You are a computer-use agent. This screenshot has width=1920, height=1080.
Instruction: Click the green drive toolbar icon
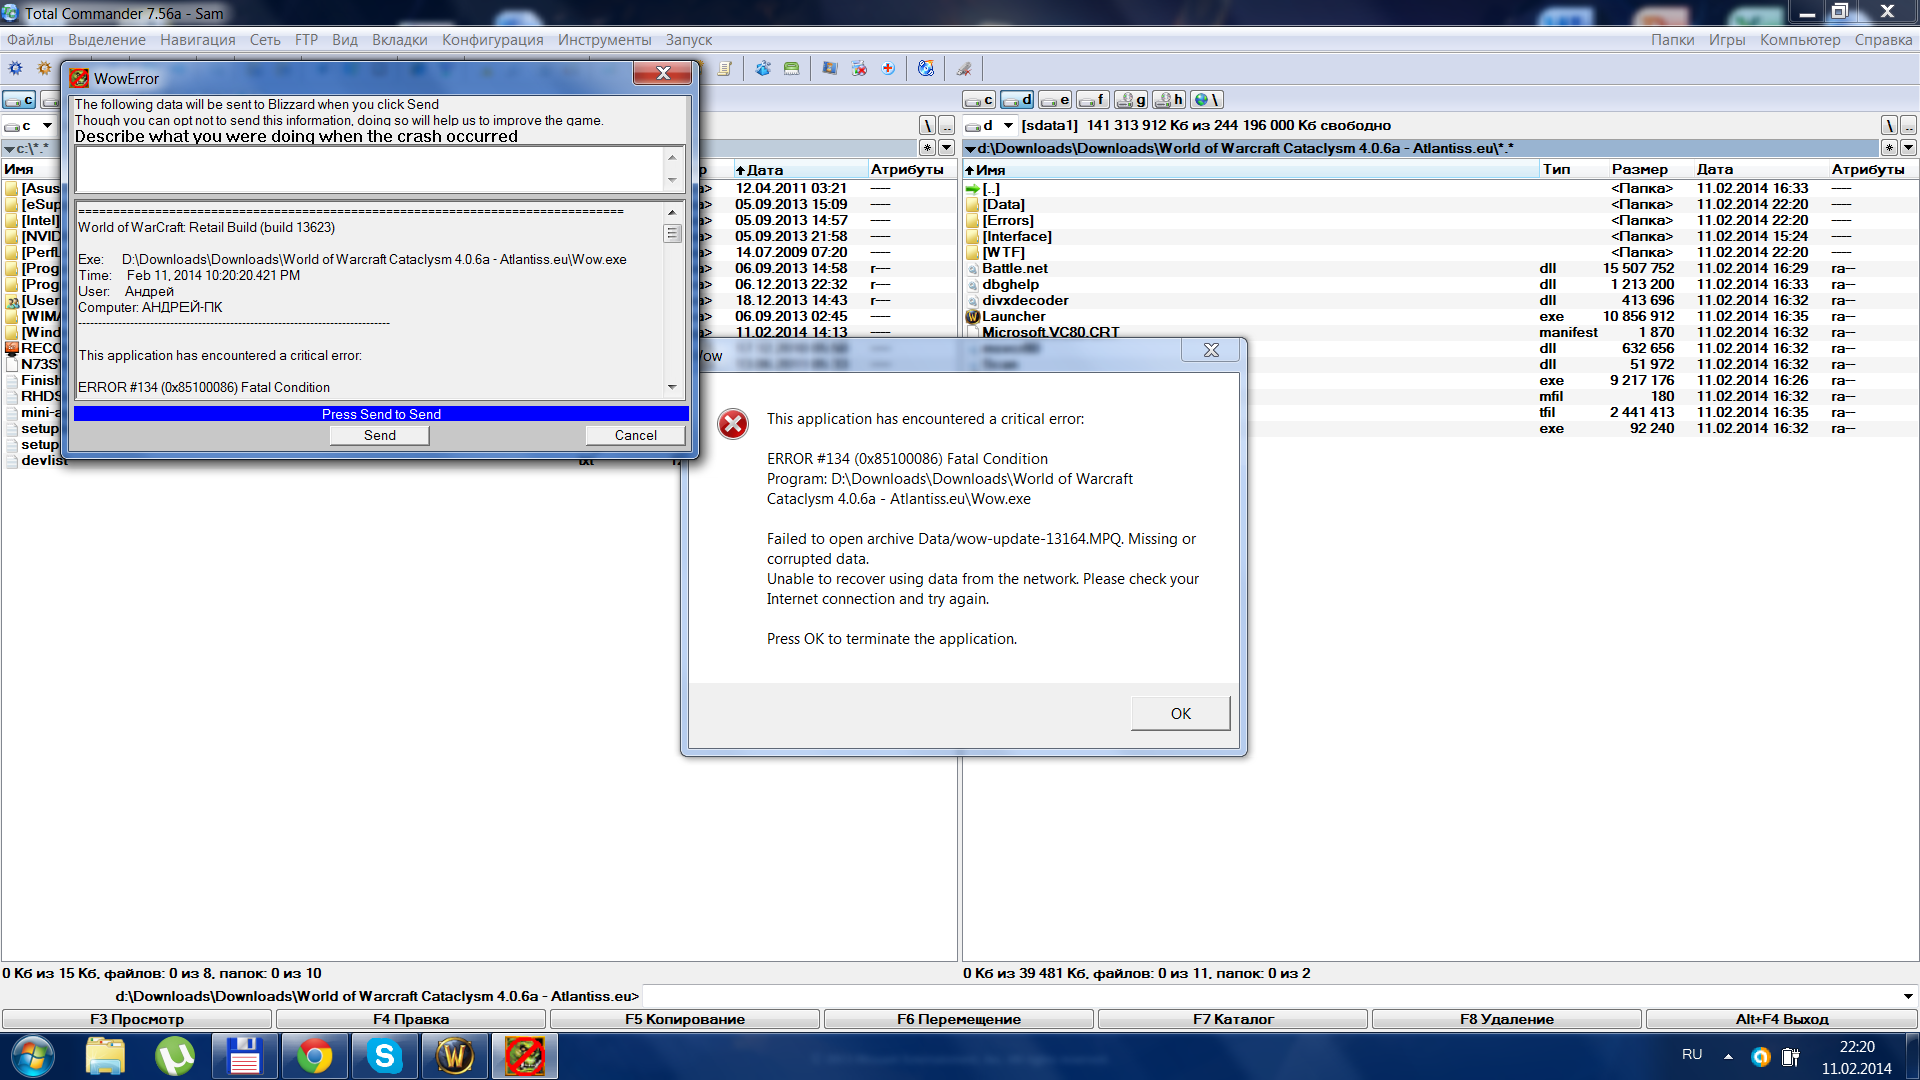tap(791, 69)
